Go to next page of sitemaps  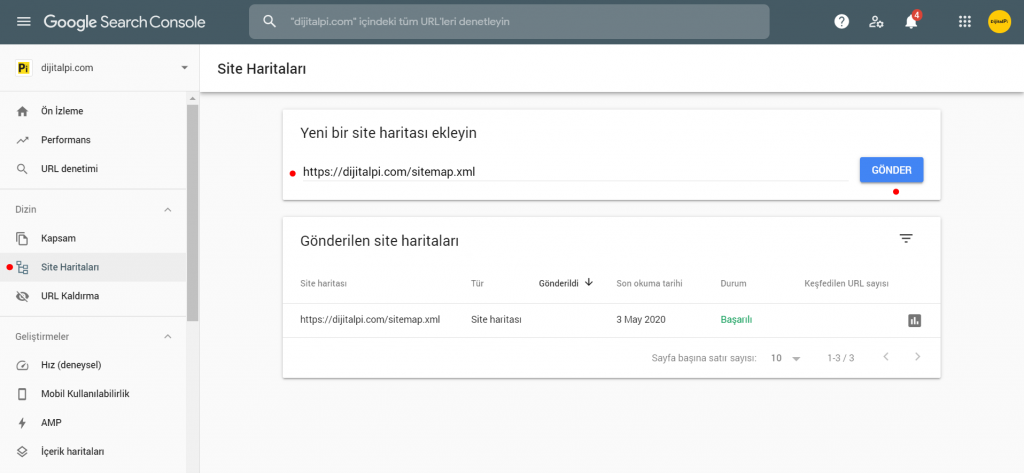[918, 357]
